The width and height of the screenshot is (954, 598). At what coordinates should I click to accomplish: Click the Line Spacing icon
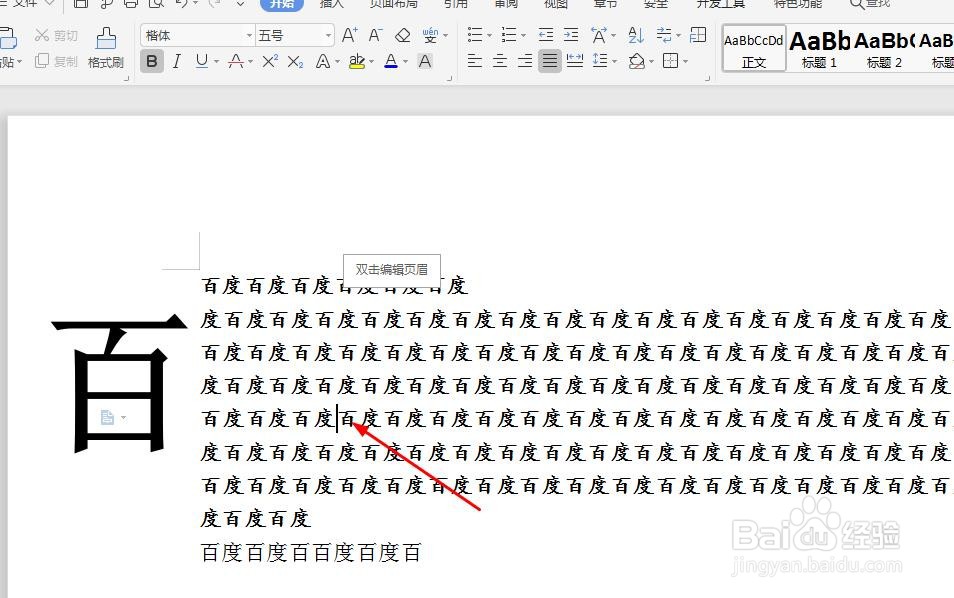(600, 61)
